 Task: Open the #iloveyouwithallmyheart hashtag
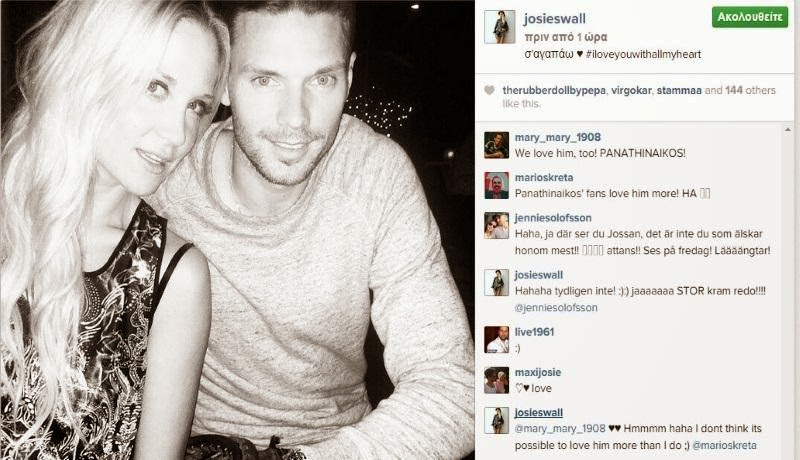(643, 54)
